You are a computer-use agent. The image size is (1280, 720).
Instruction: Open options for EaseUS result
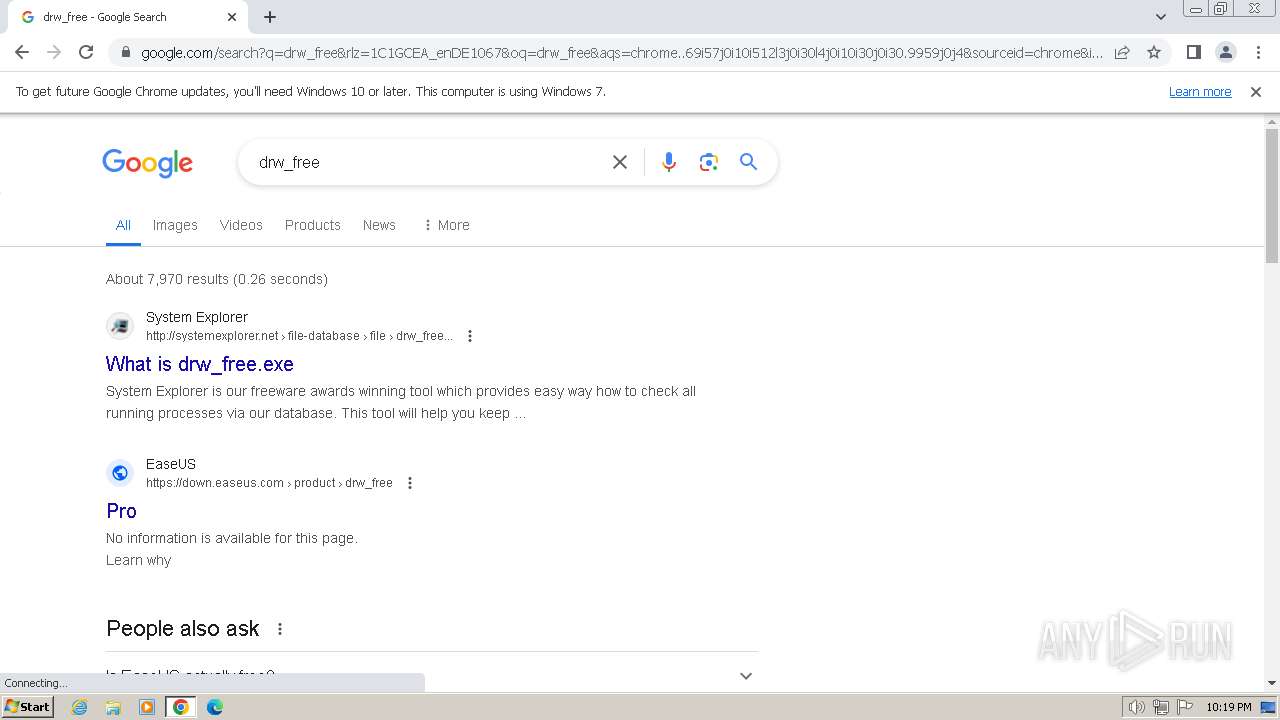(x=410, y=483)
